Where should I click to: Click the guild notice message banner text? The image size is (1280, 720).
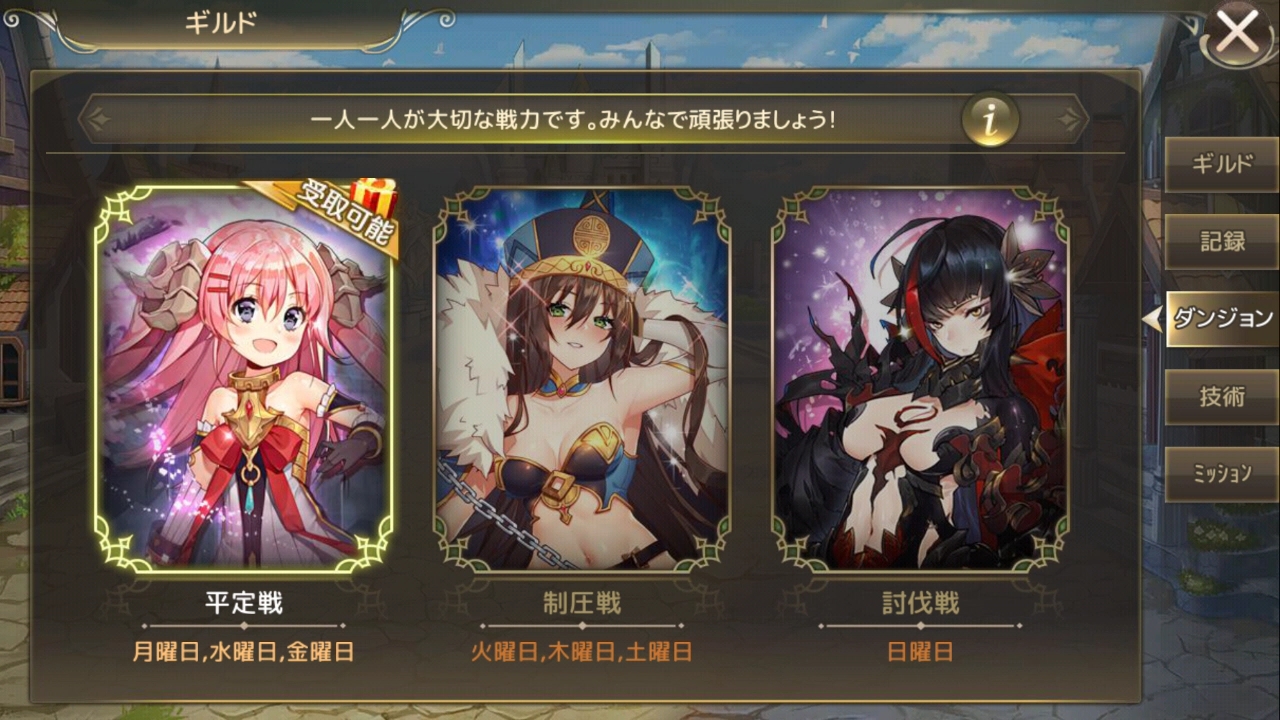coord(573,120)
